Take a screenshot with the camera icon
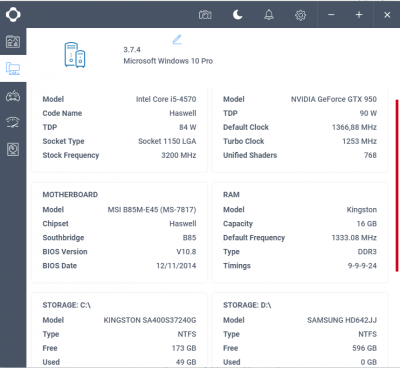This screenshot has height=368, width=400. [205, 15]
